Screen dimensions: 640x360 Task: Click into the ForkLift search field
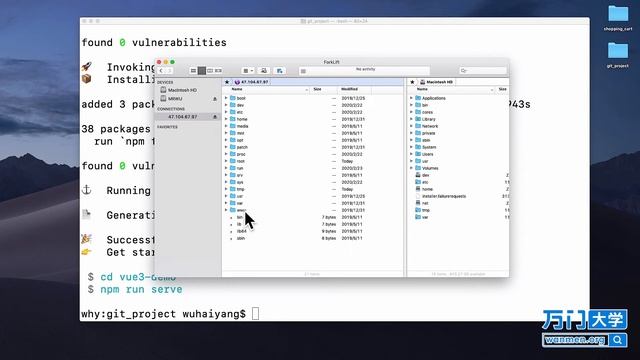[x=483, y=71]
